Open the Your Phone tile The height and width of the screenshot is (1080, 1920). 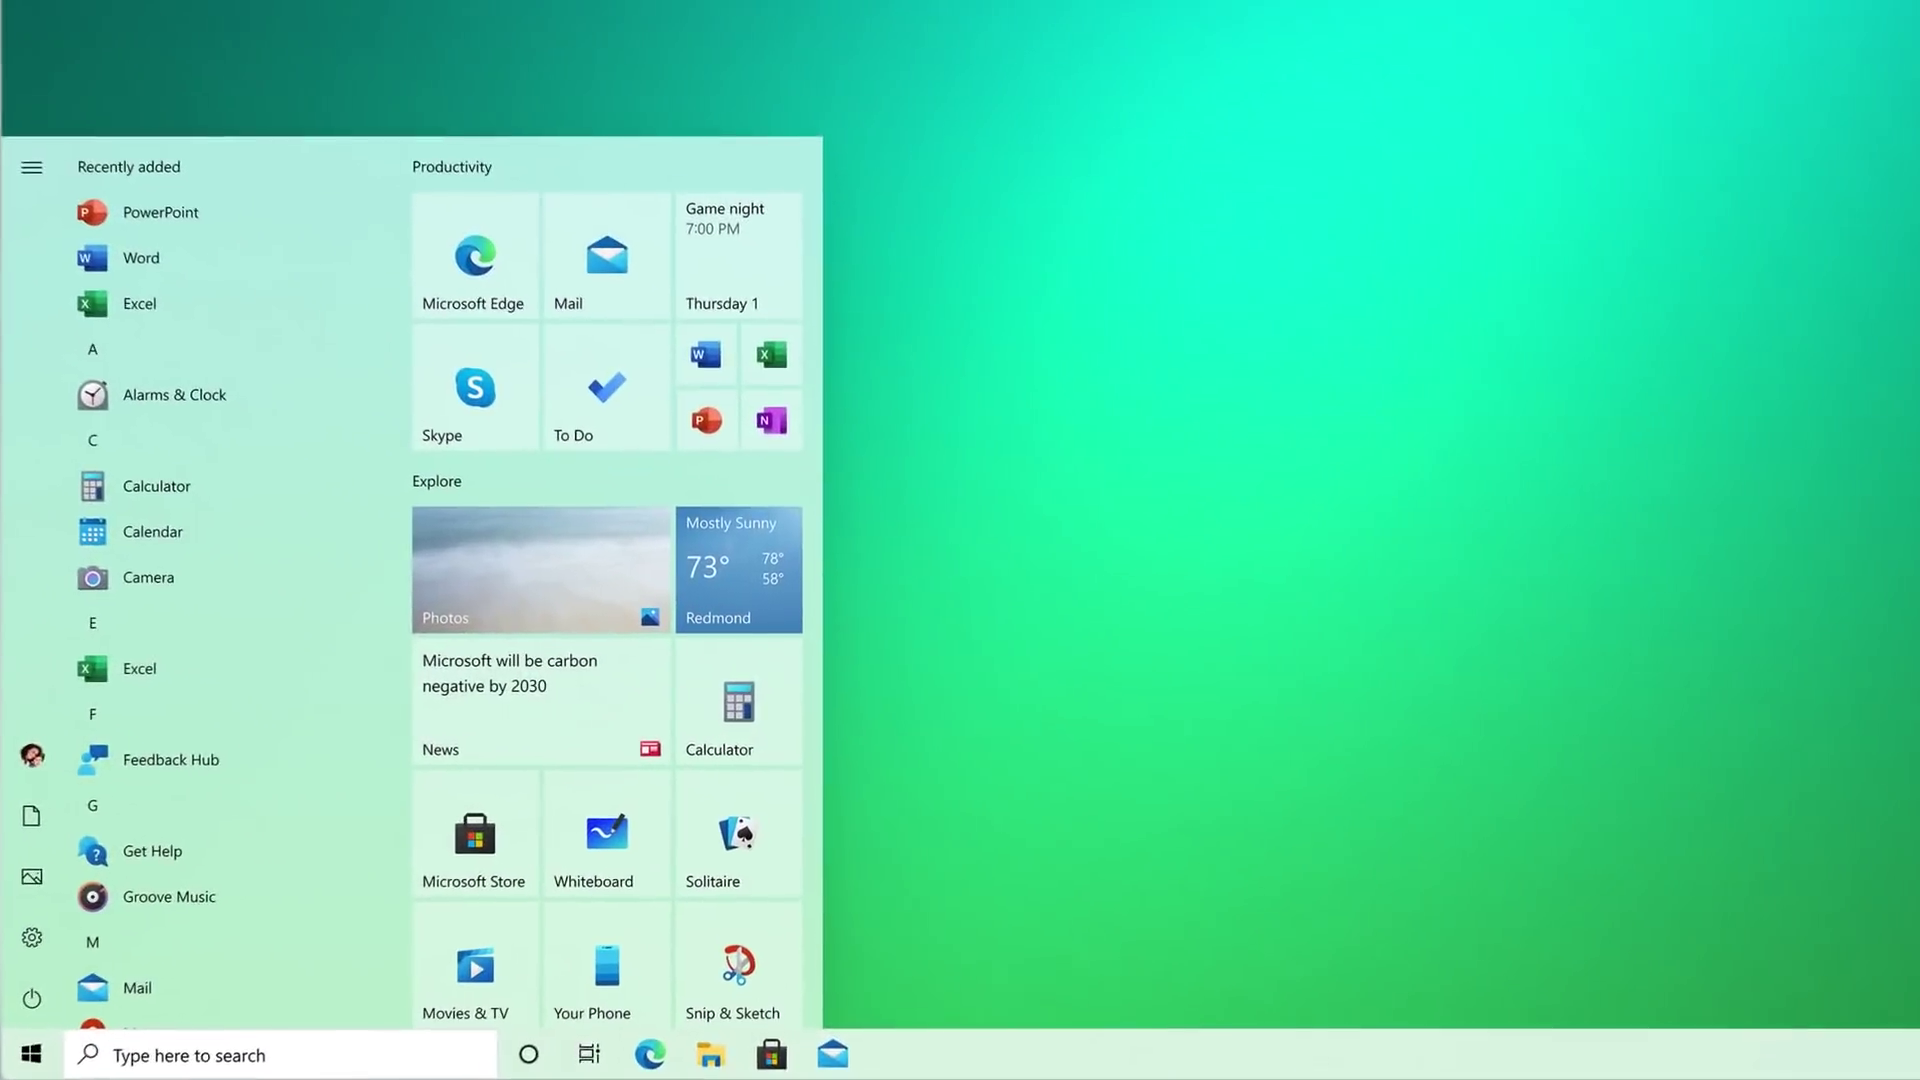(606, 965)
